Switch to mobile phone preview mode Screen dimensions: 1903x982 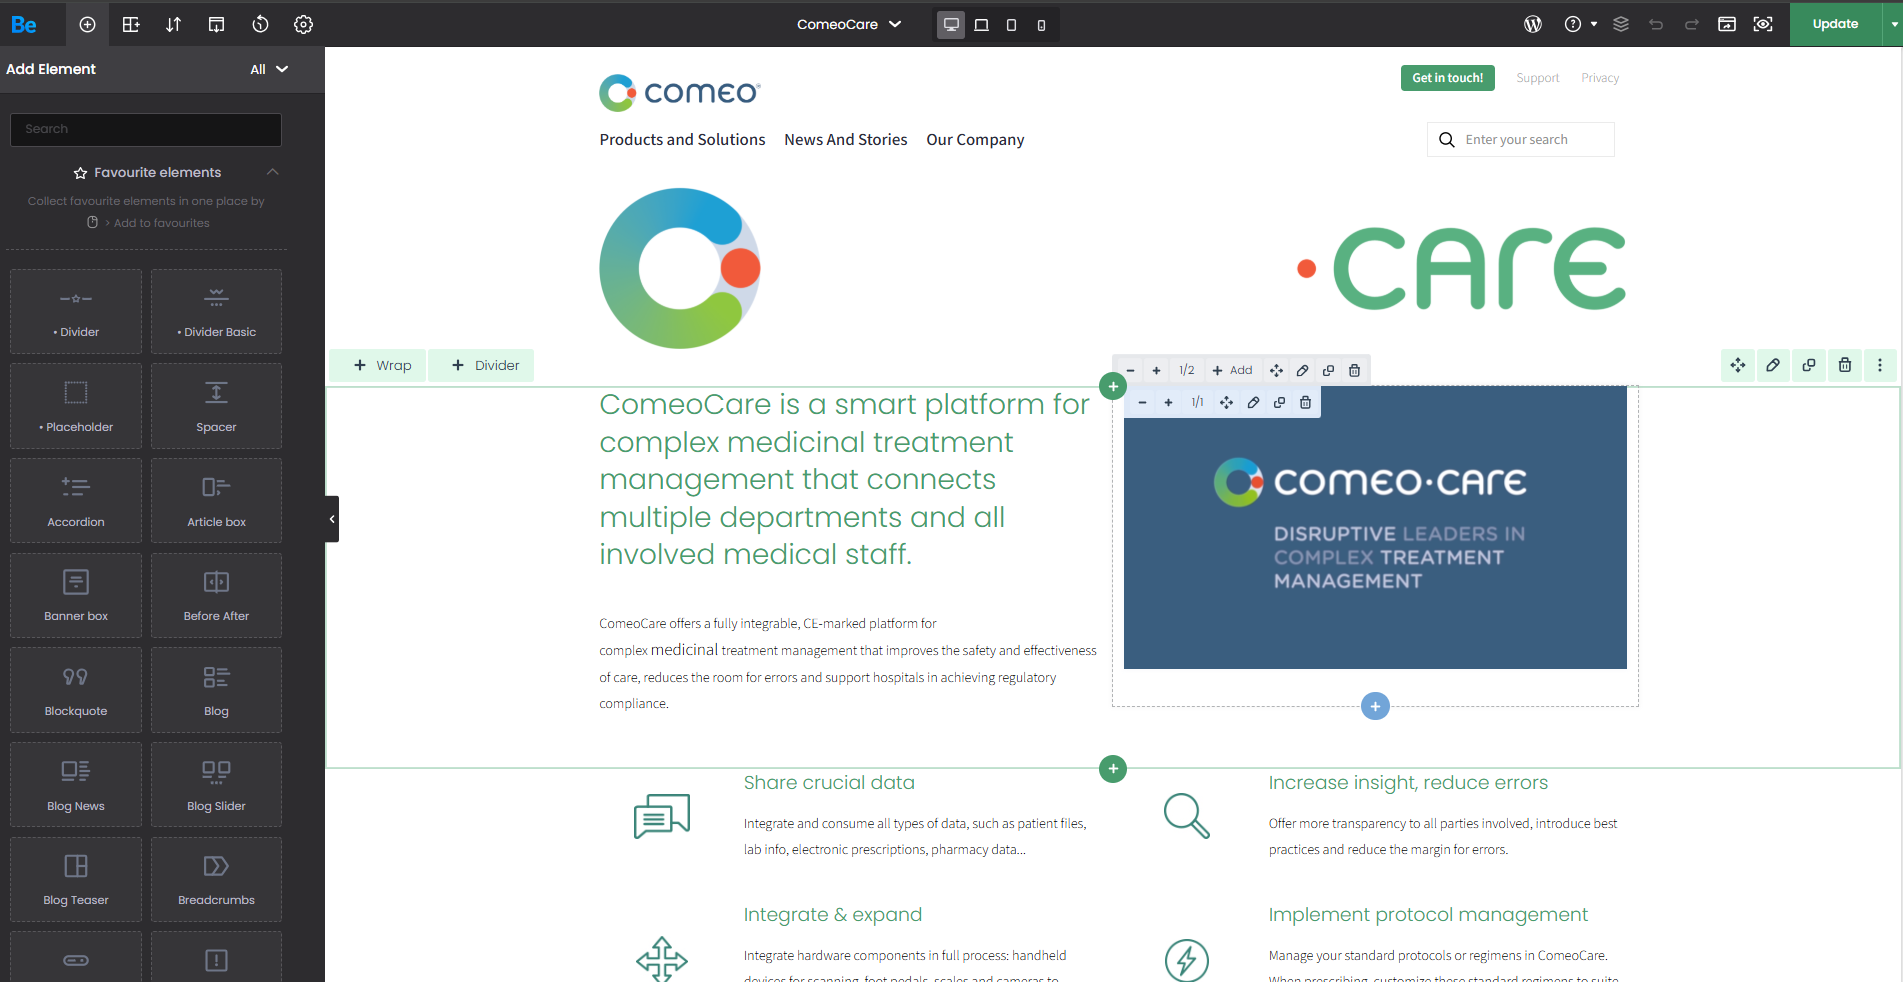[1041, 25]
